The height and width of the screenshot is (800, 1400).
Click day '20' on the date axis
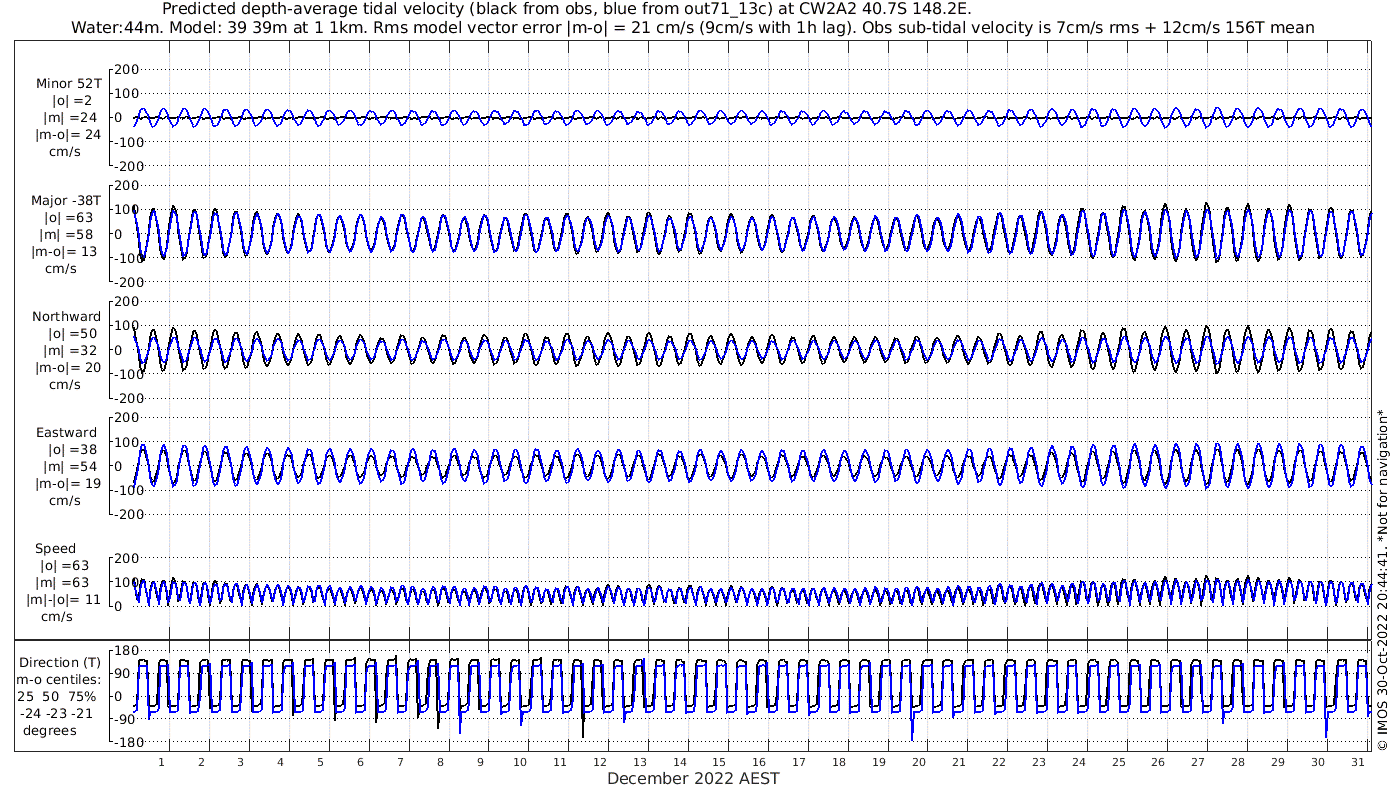tap(919, 762)
